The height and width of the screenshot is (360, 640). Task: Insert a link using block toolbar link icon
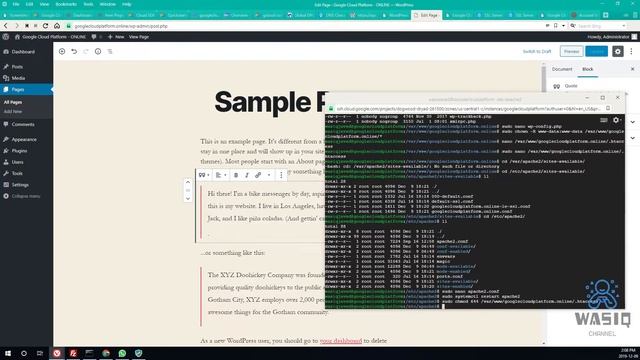pyautogui.click(x=258, y=175)
